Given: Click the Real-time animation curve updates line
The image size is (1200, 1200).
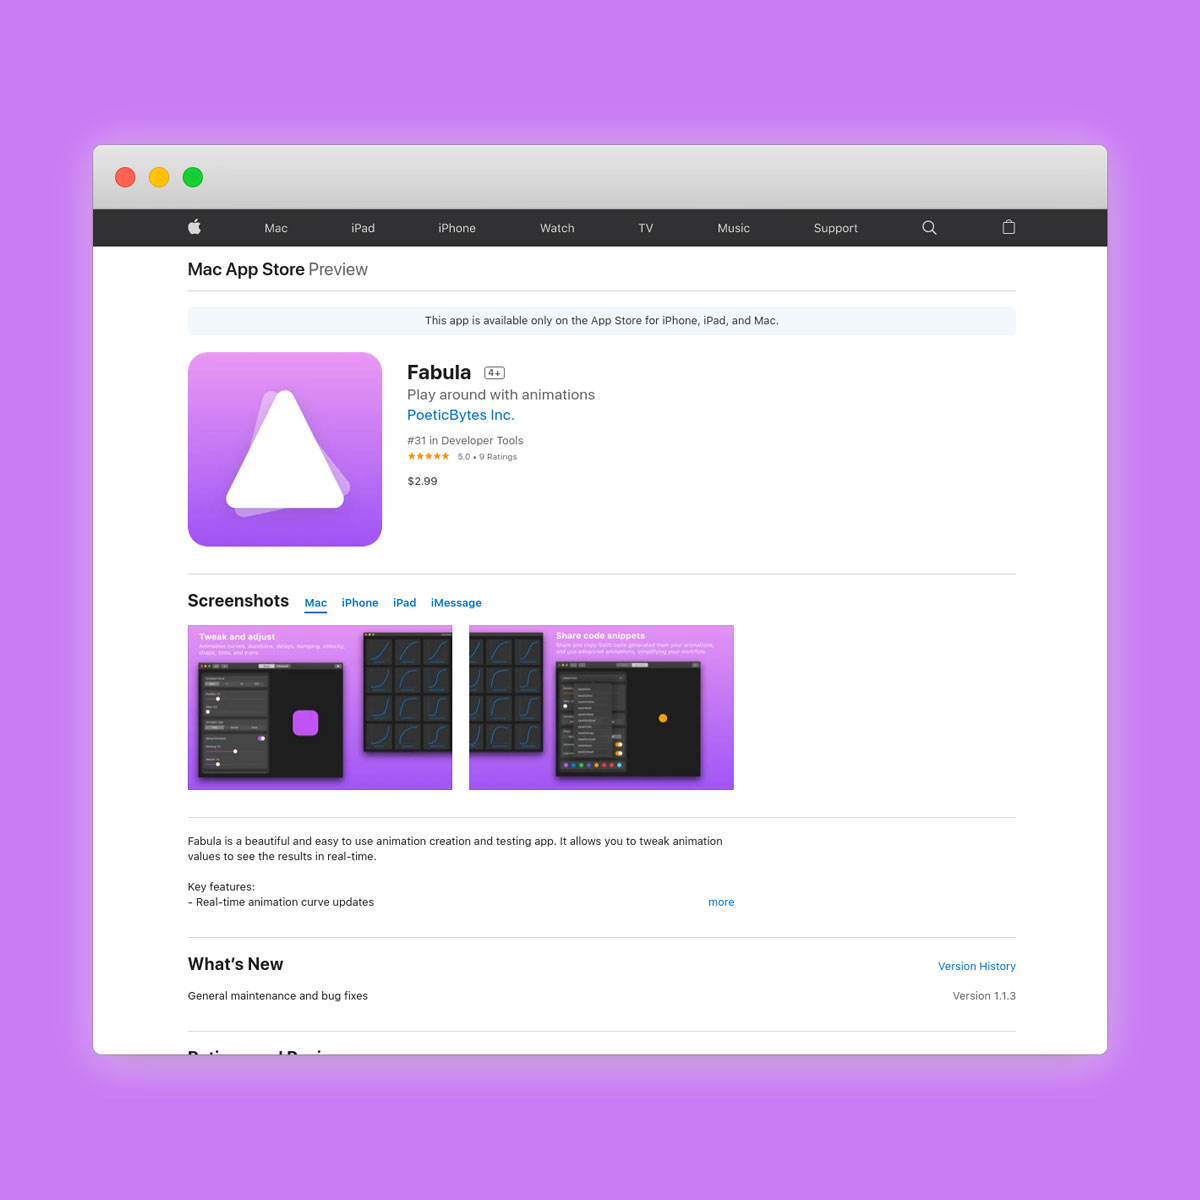Looking at the screenshot, I should tap(281, 902).
